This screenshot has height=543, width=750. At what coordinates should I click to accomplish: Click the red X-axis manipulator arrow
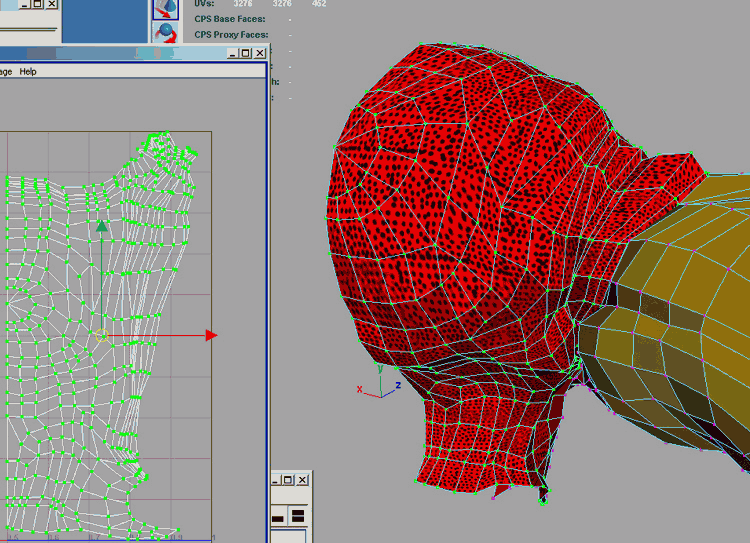point(211,335)
